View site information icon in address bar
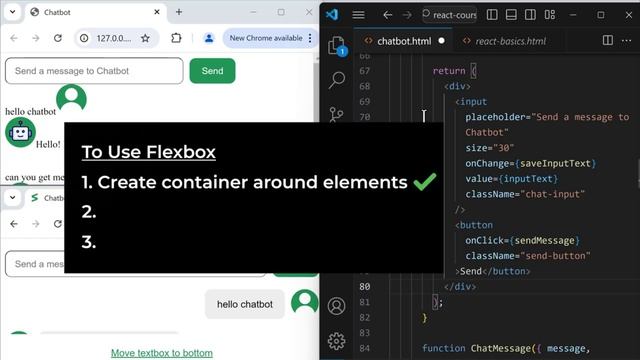640x360 pixels. click(84, 38)
